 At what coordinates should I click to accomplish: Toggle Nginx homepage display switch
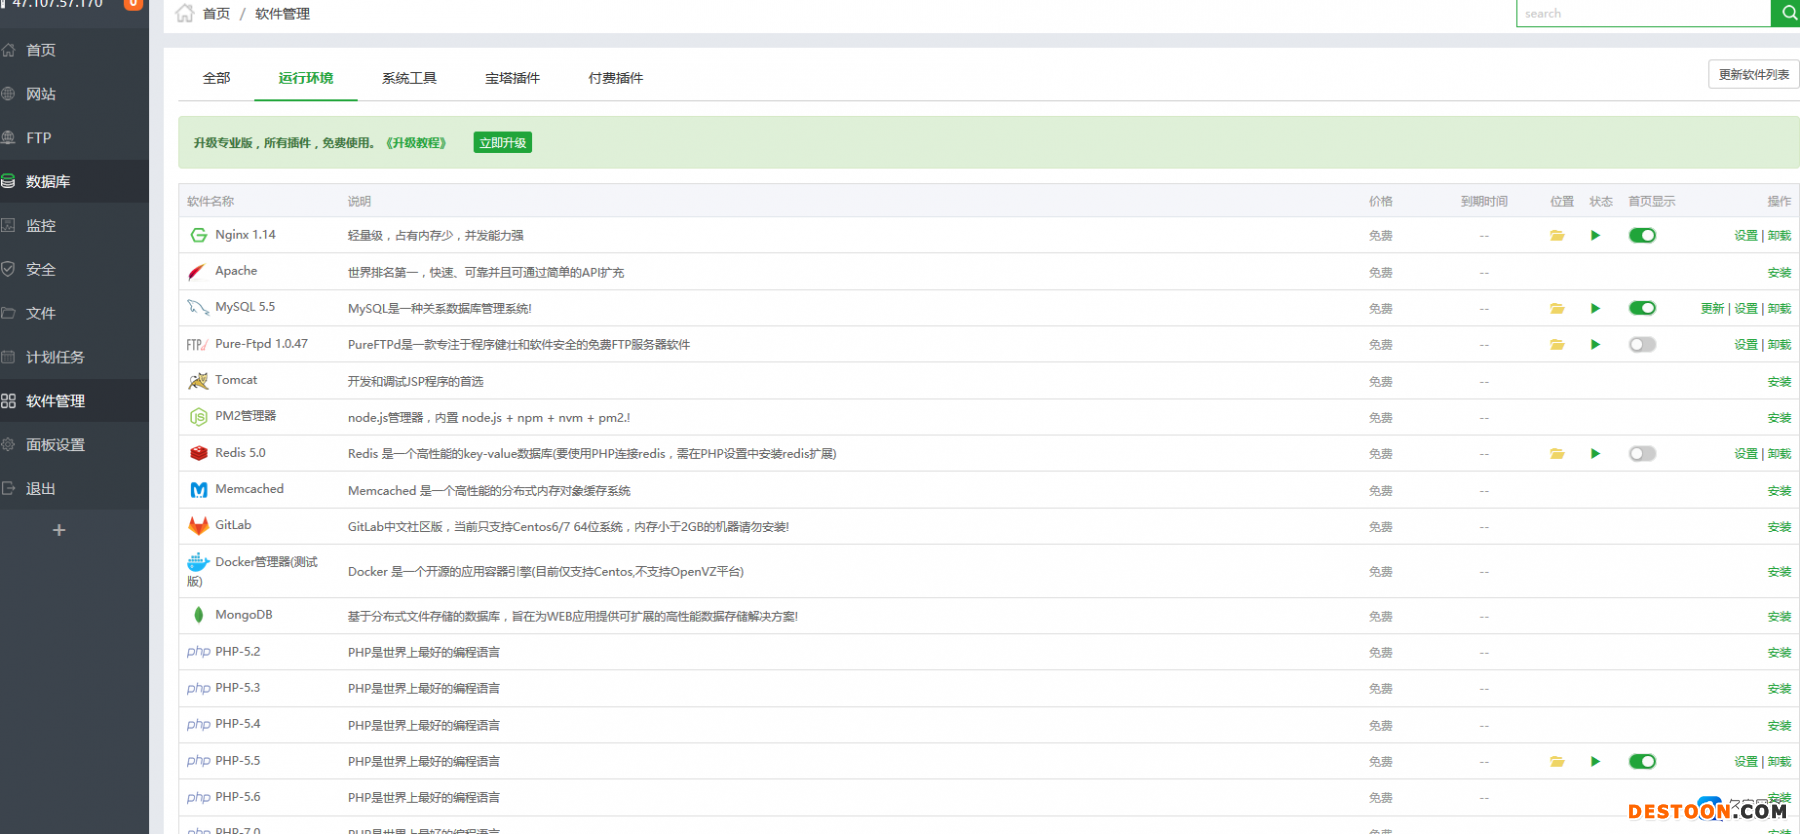(1642, 236)
